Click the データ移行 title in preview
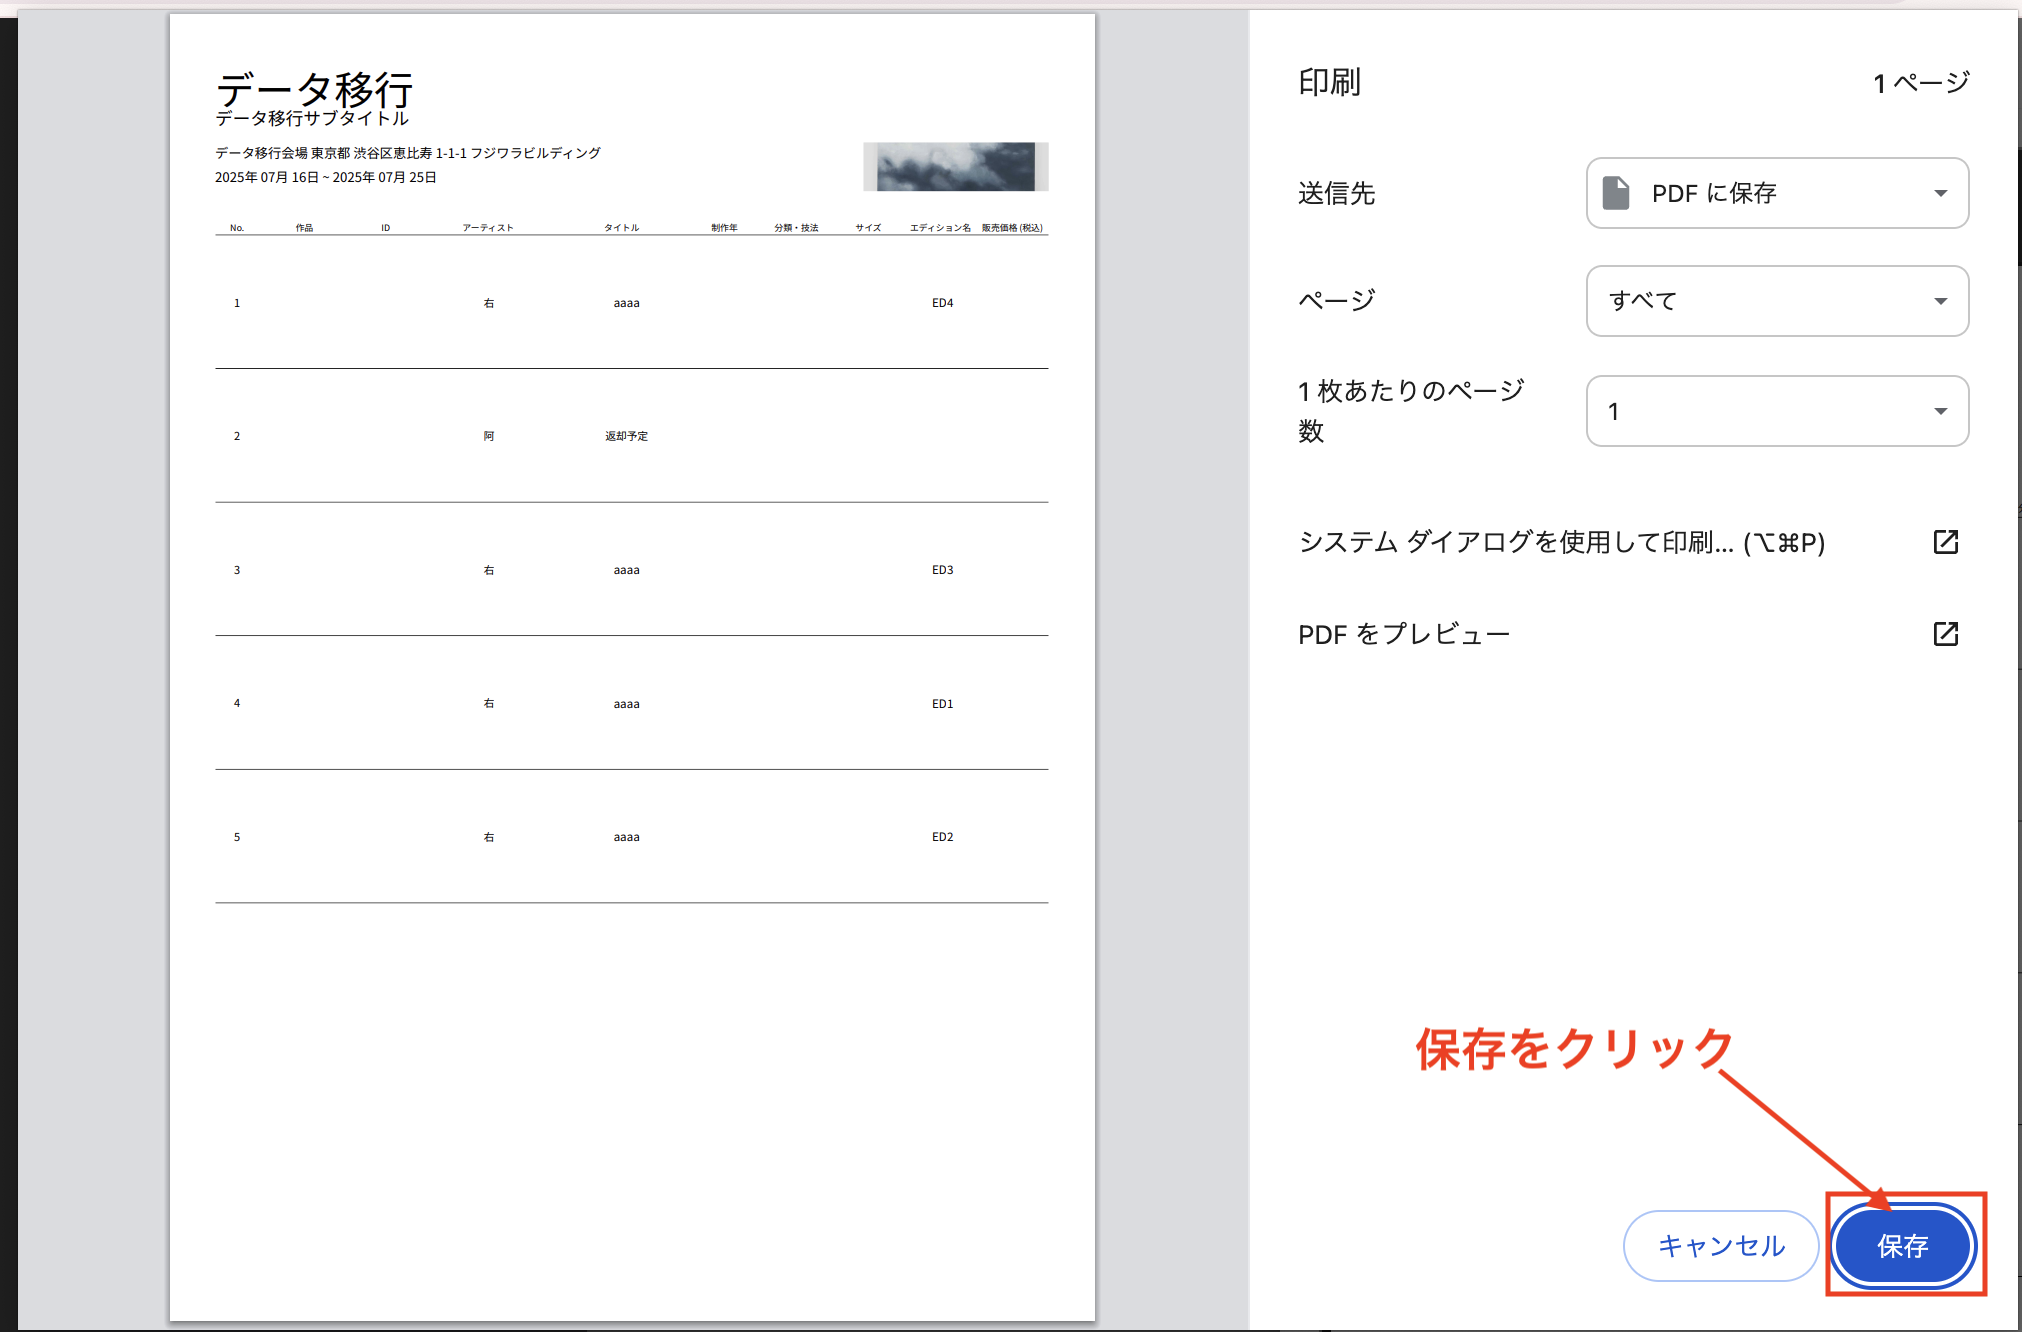The width and height of the screenshot is (2022, 1332). click(314, 89)
